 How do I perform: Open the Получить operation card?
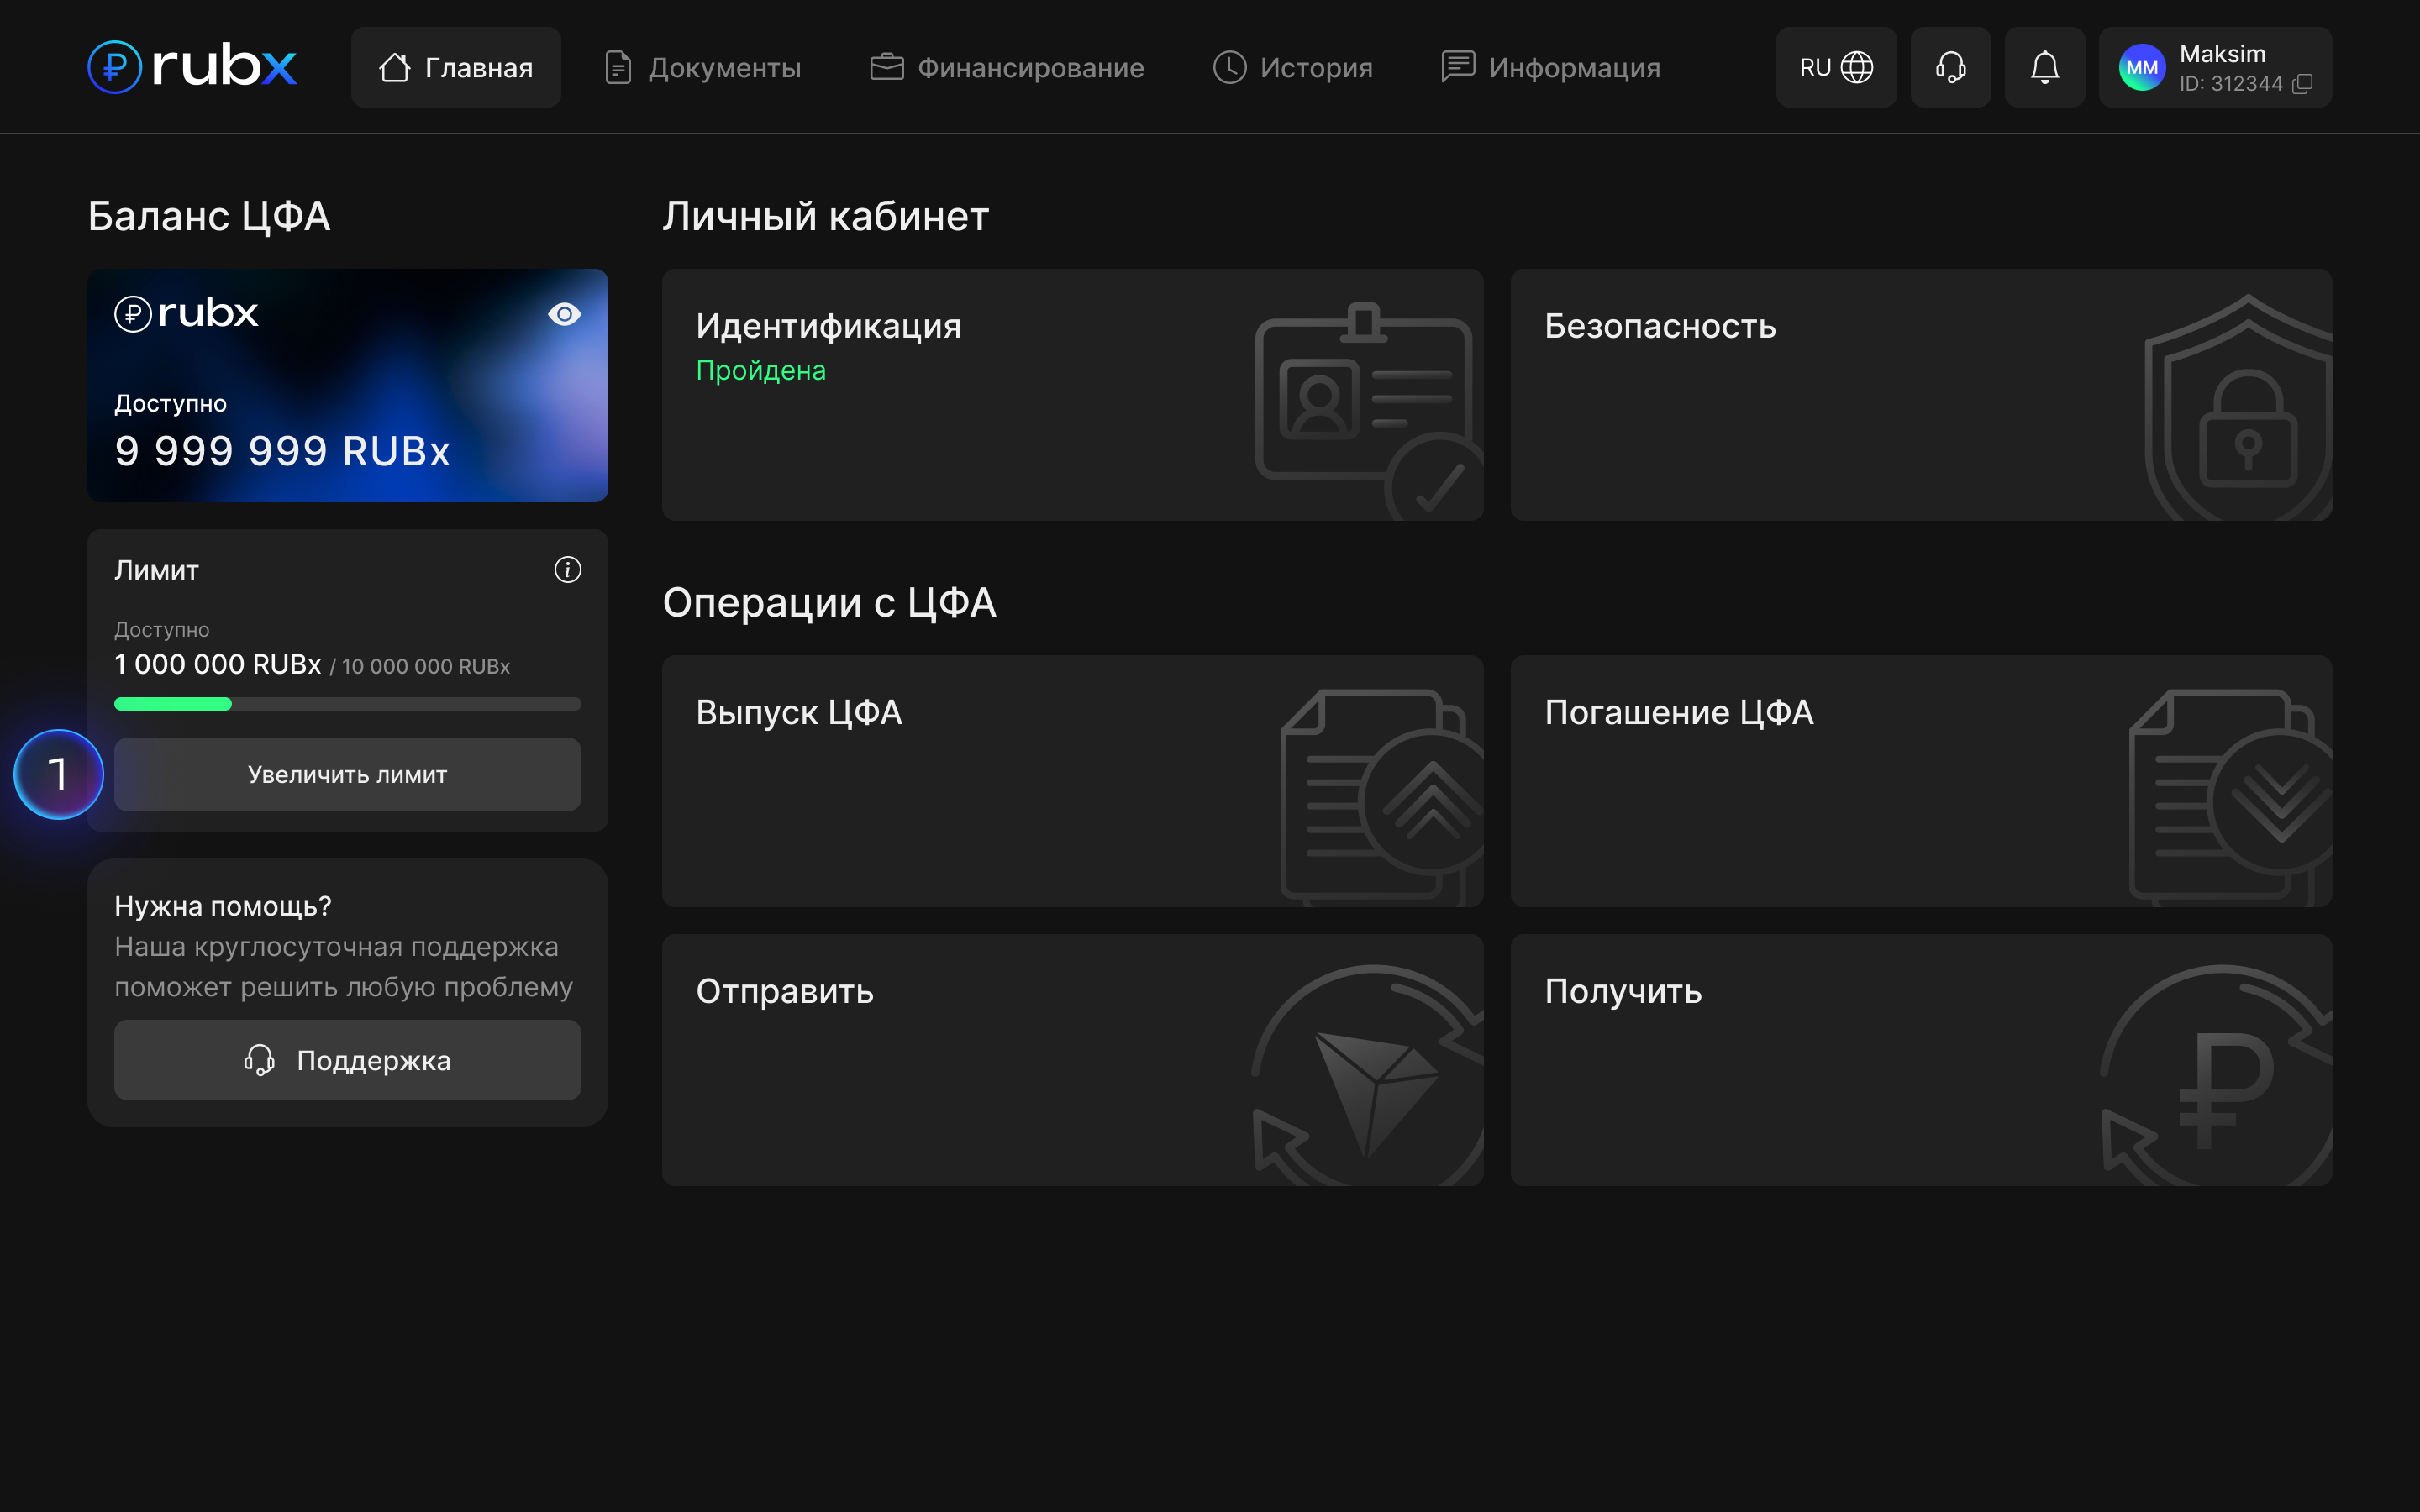pos(1920,1059)
